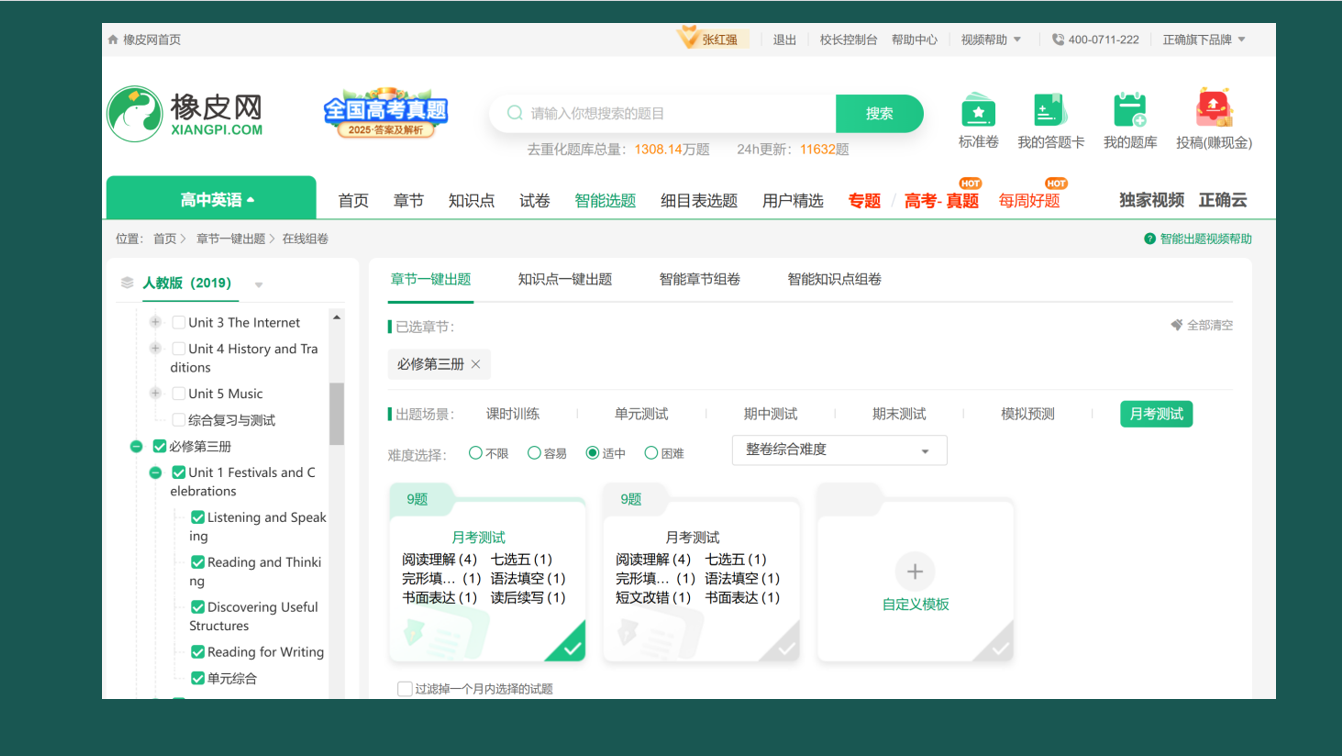
Task: Switch to the 知识点一键出题 tab
Action: 565,280
